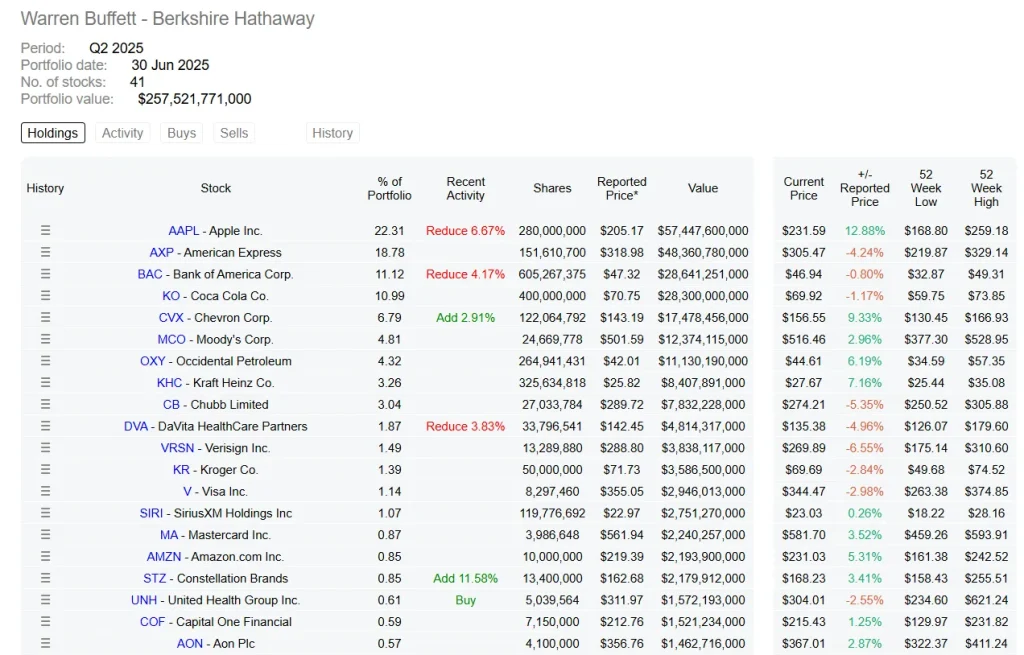1024x655 pixels.
Task: Open history icon for Visa Inc. row
Action: (x=45, y=491)
